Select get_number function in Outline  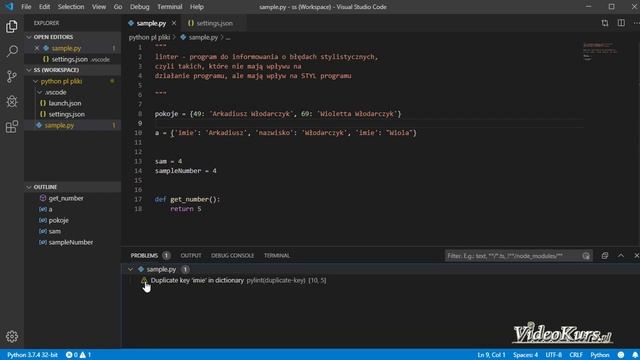coord(66,198)
